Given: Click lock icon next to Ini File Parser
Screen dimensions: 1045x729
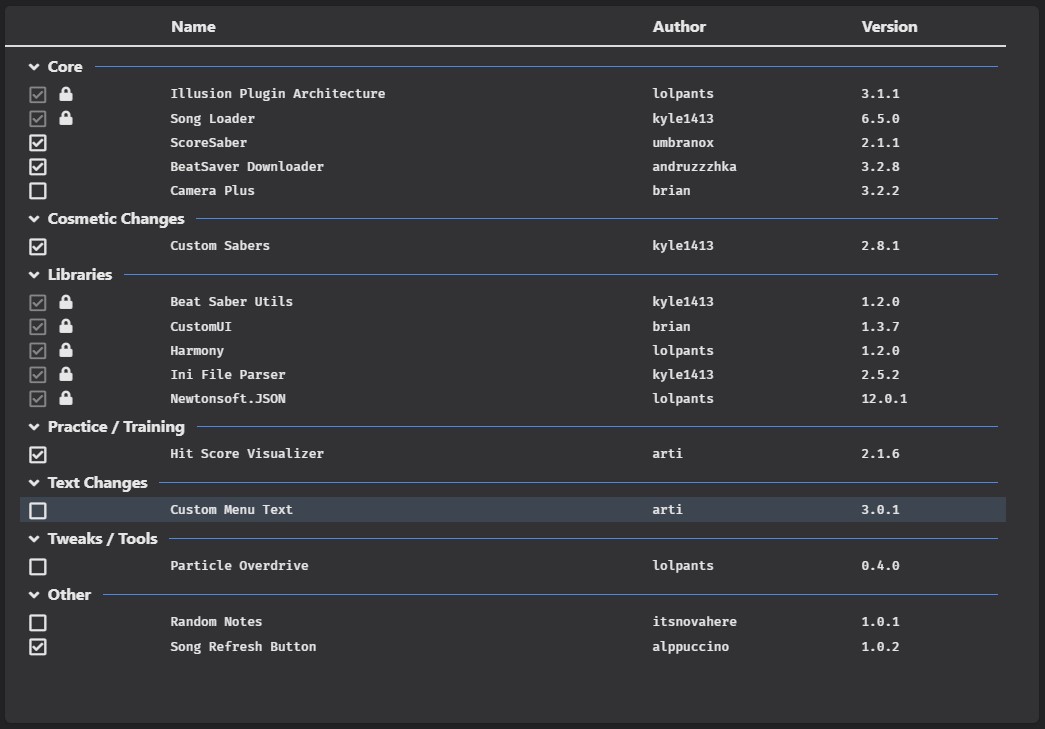Looking at the screenshot, I should [x=65, y=374].
